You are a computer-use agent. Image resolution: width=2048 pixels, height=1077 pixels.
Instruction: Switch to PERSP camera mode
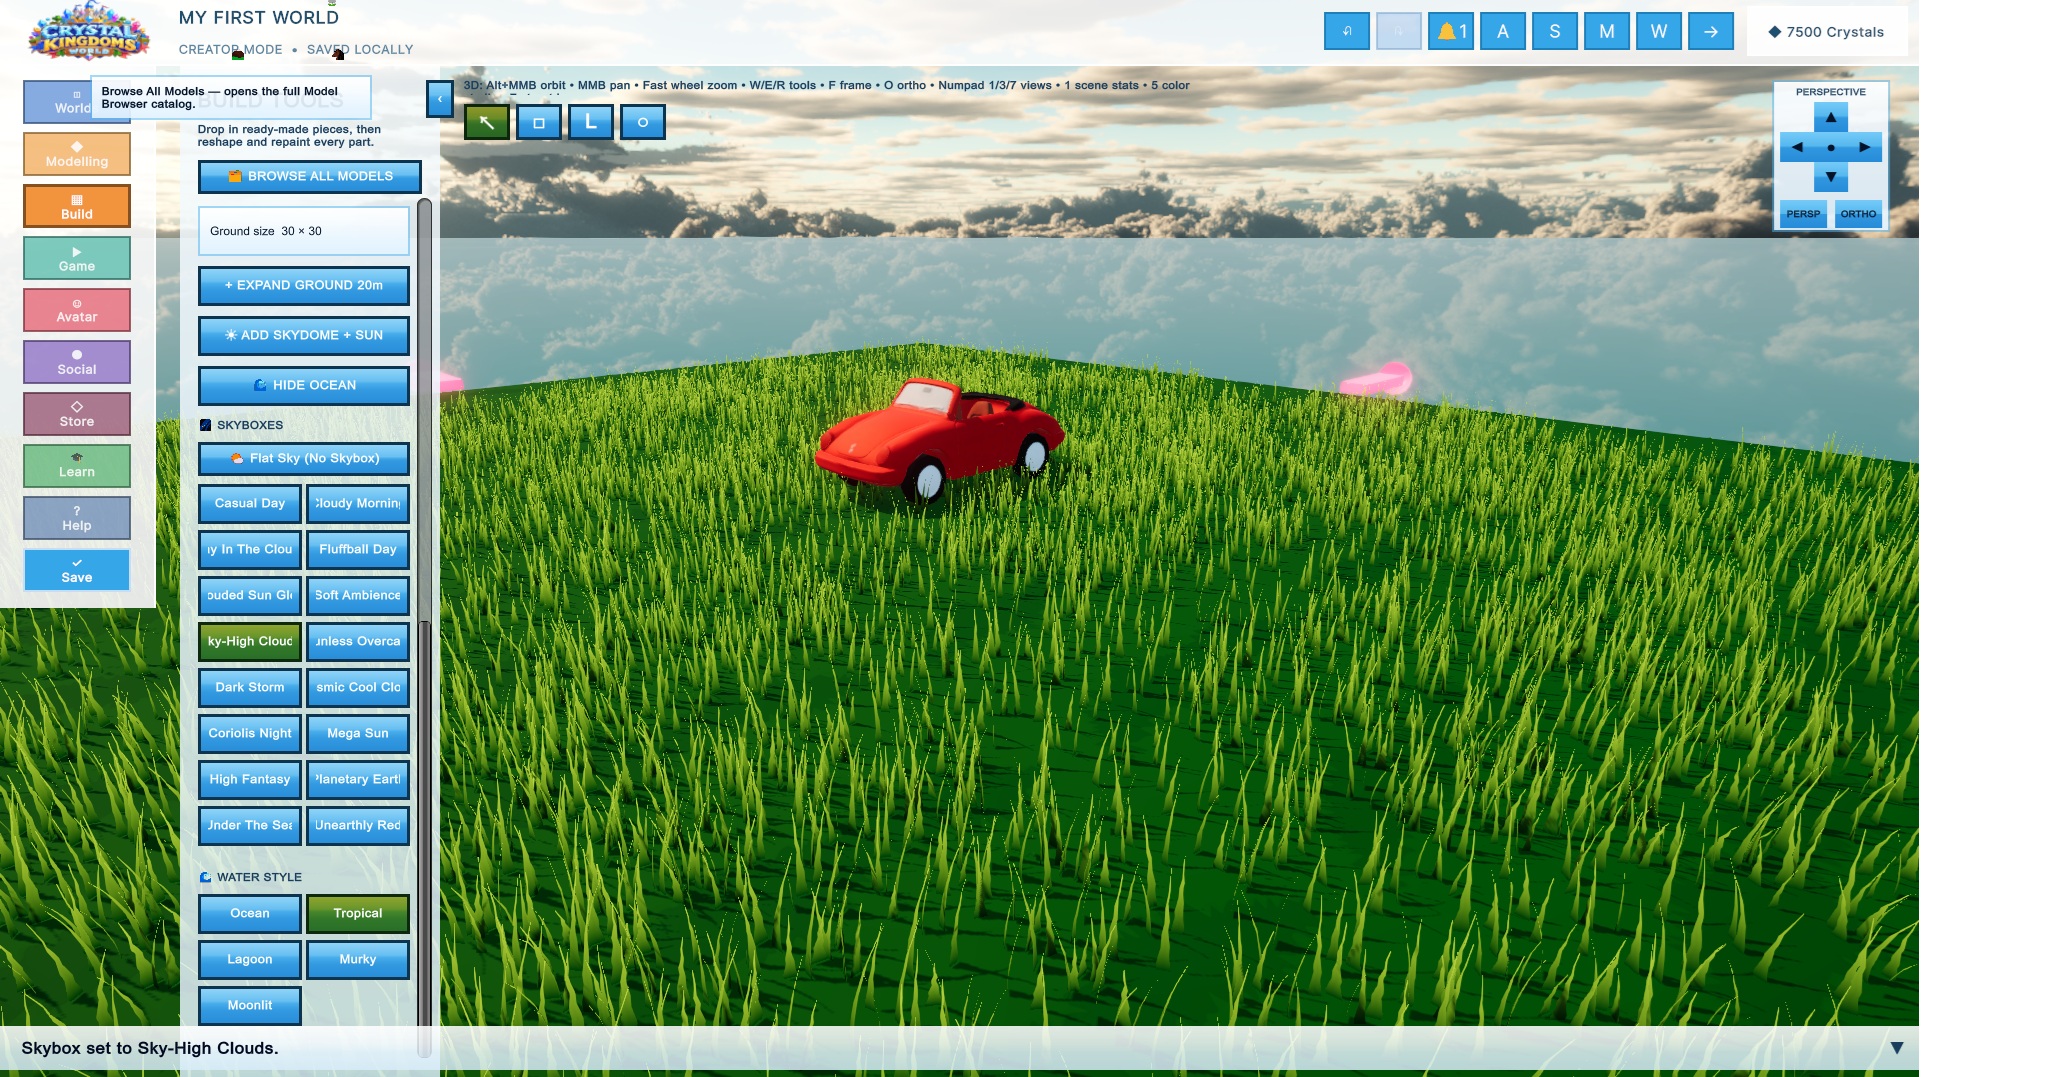click(1804, 214)
